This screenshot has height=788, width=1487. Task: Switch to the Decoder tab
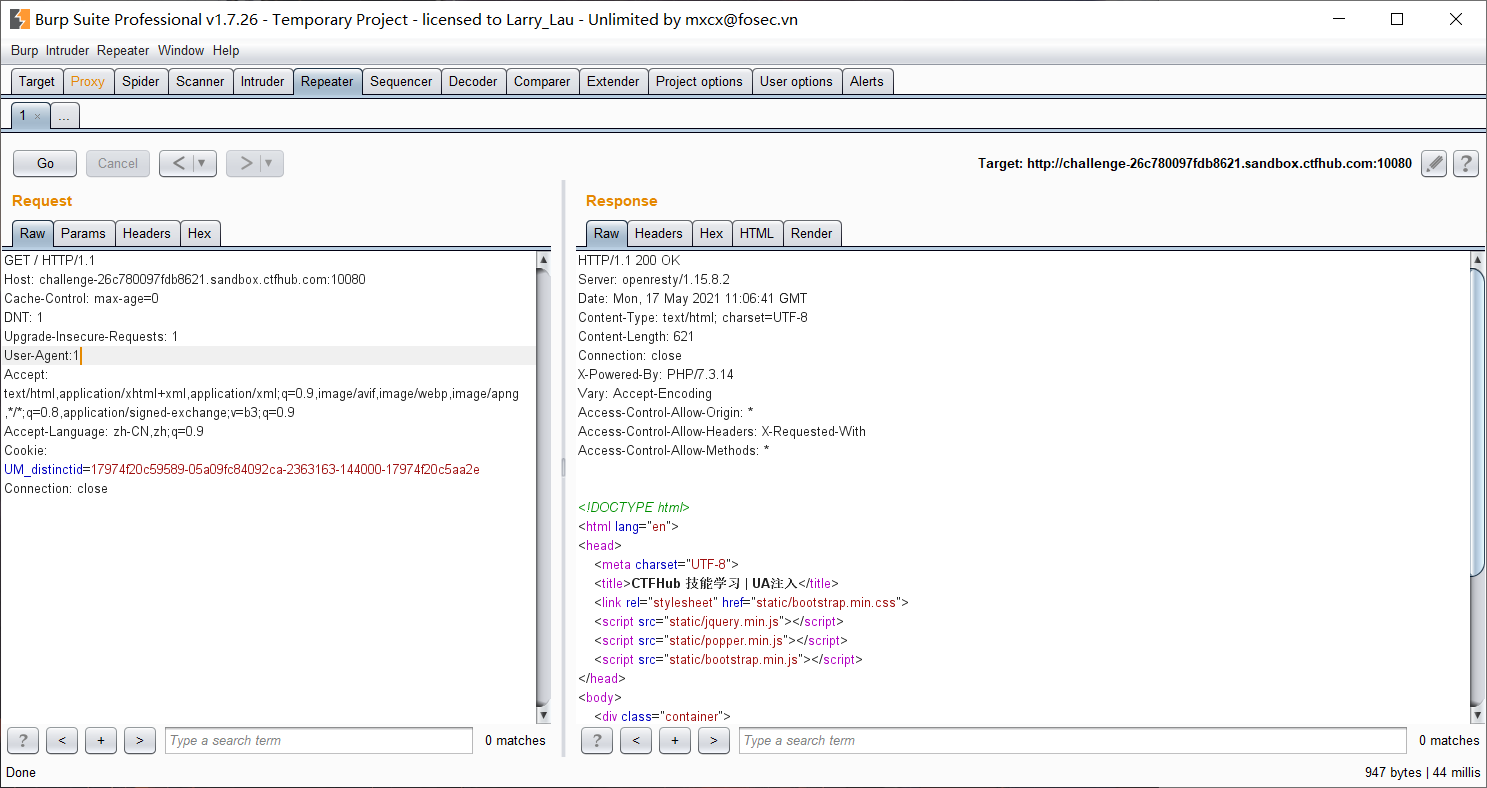click(473, 82)
